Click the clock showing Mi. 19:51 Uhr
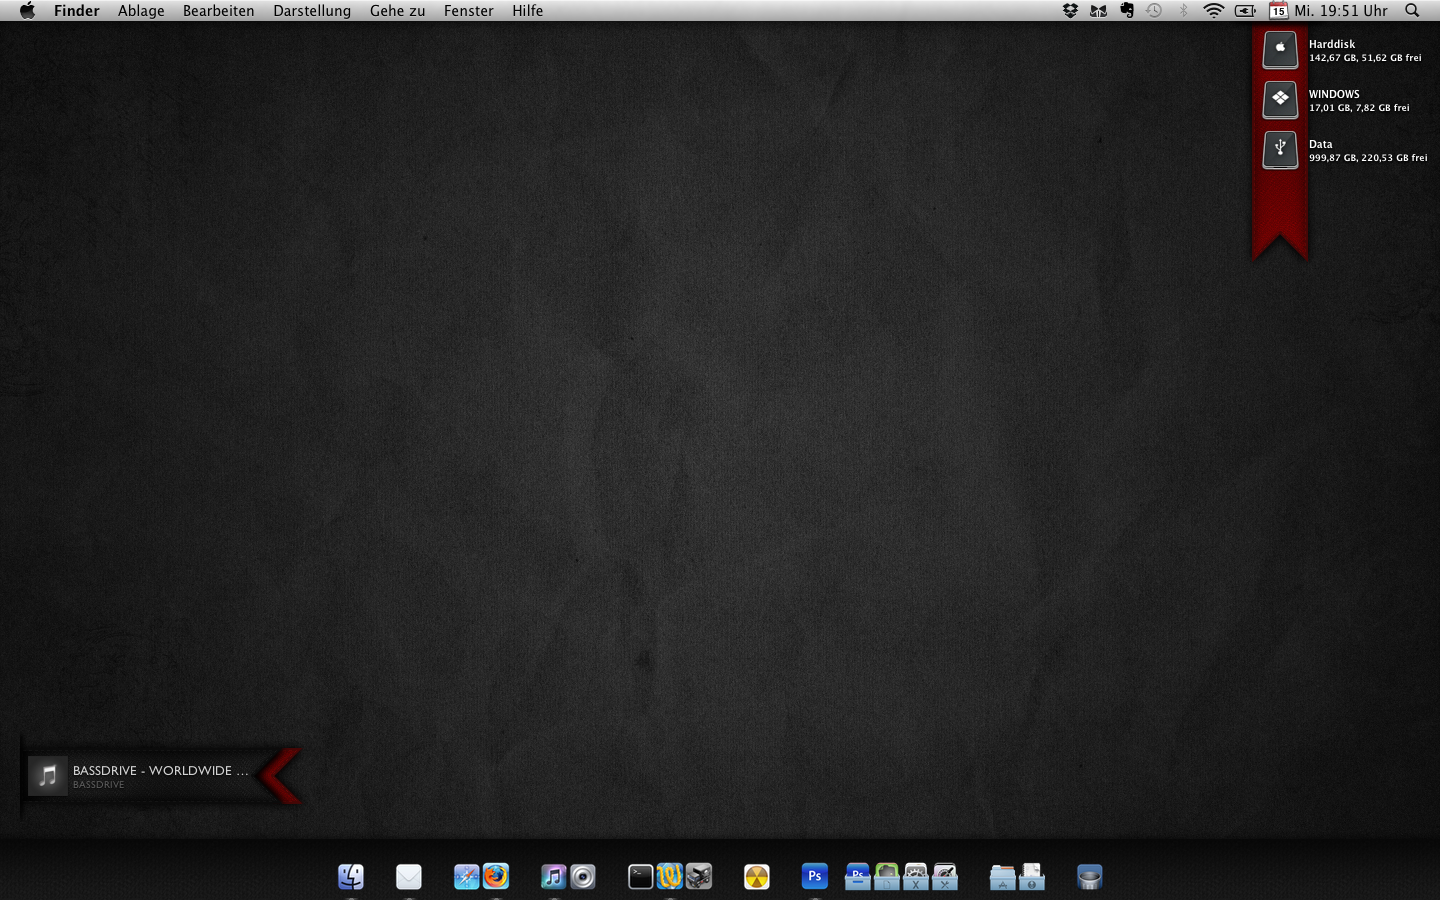 coord(1341,10)
